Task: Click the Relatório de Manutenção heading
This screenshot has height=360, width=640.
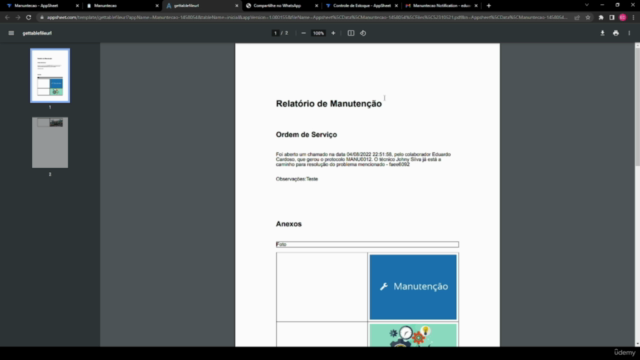Action: pyautogui.click(x=329, y=104)
